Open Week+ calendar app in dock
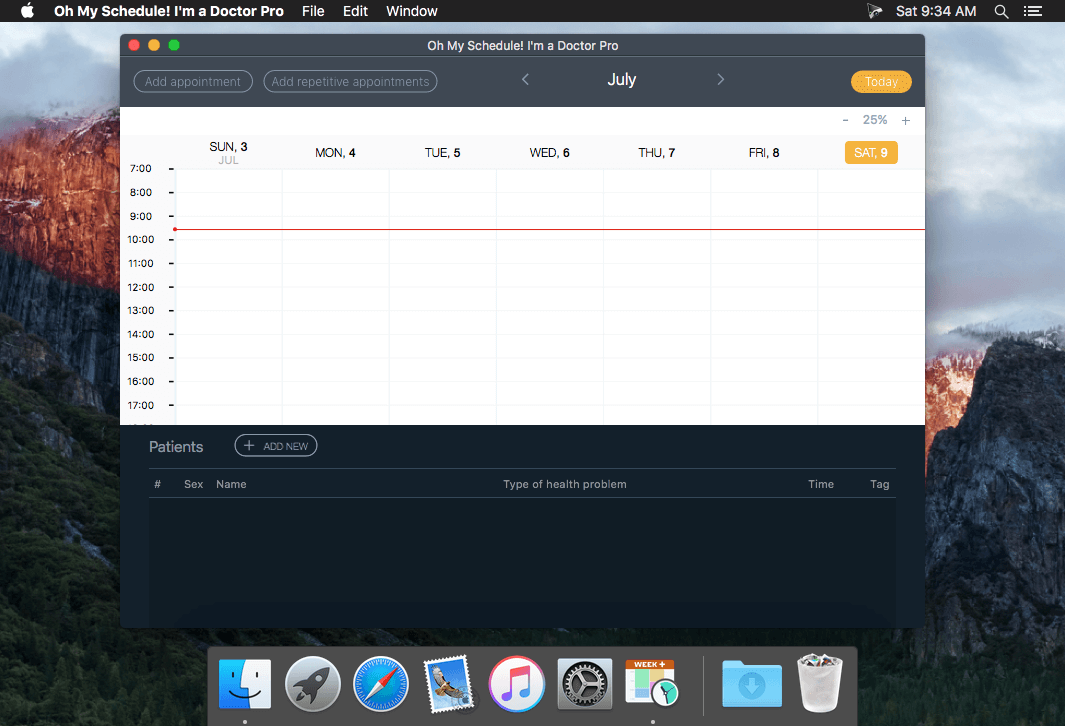This screenshot has width=1065, height=726. click(651, 683)
